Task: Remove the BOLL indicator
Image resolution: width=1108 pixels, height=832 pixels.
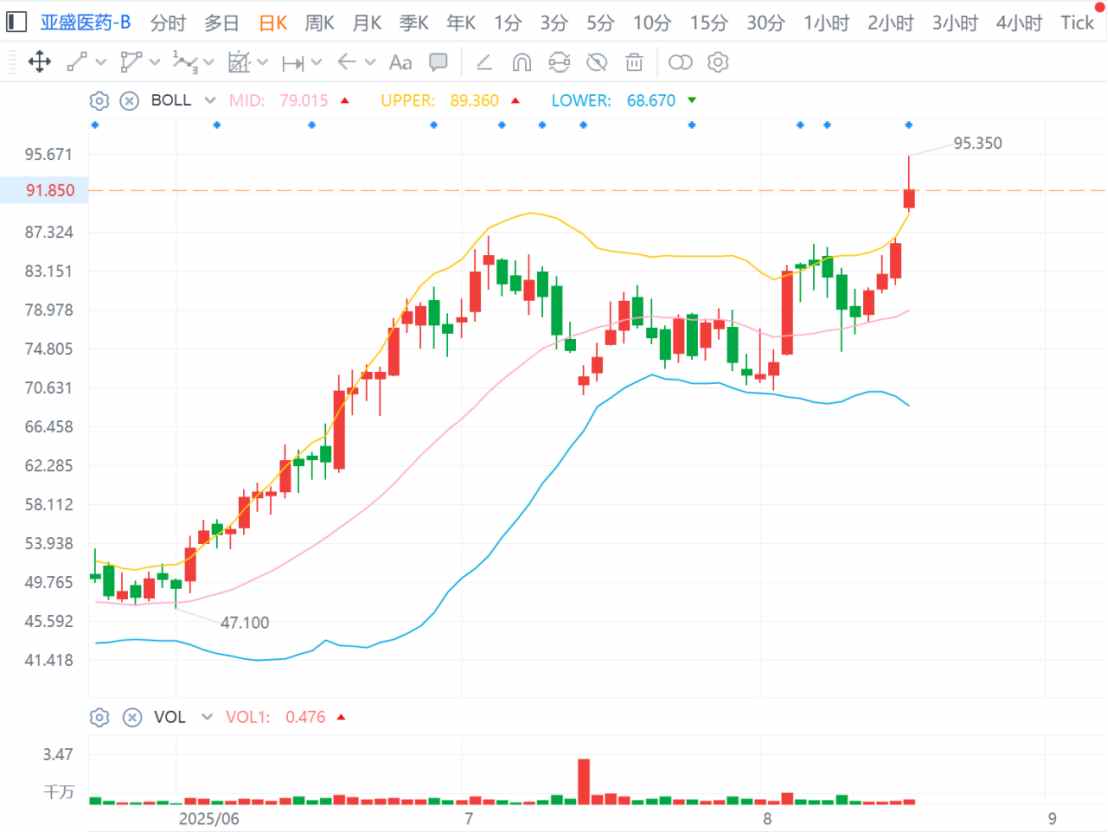Action: (x=129, y=100)
